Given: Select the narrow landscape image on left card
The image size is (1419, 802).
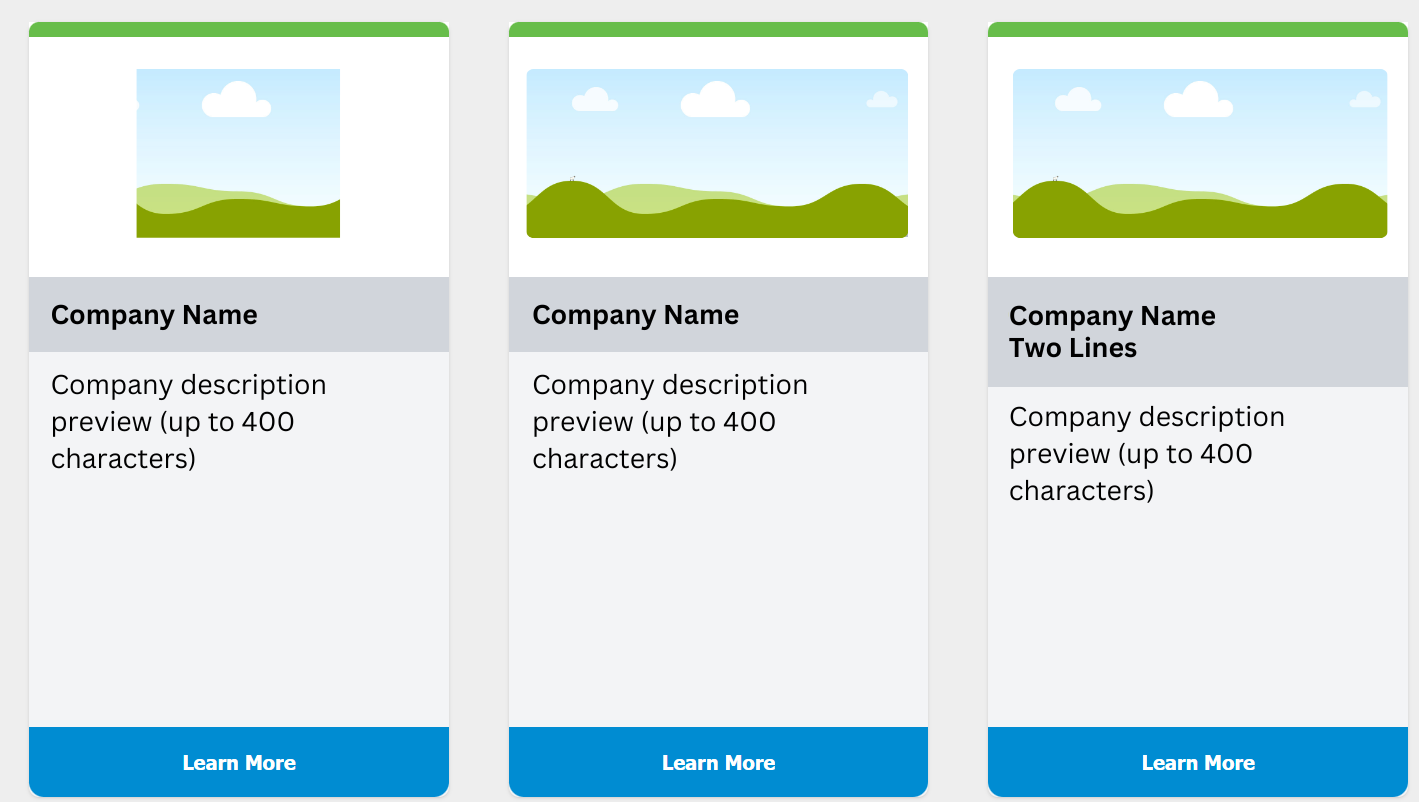Looking at the screenshot, I should click(238, 153).
